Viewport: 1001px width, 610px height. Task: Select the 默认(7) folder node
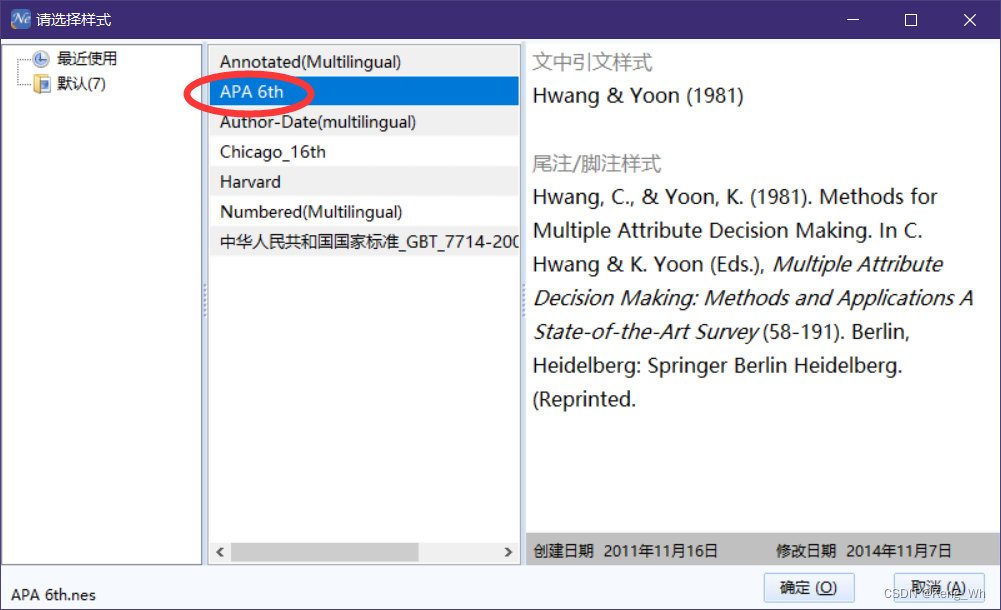click(x=81, y=84)
